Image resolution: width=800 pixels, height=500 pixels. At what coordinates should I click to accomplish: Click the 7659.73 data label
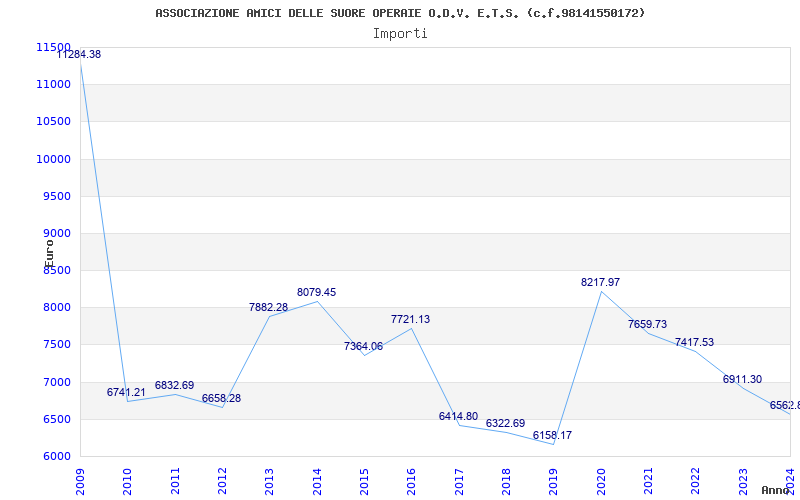click(x=647, y=324)
